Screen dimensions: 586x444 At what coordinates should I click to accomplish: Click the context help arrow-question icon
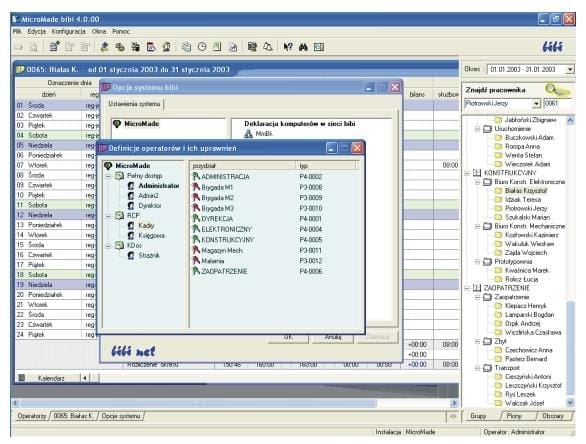[x=288, y=47]
